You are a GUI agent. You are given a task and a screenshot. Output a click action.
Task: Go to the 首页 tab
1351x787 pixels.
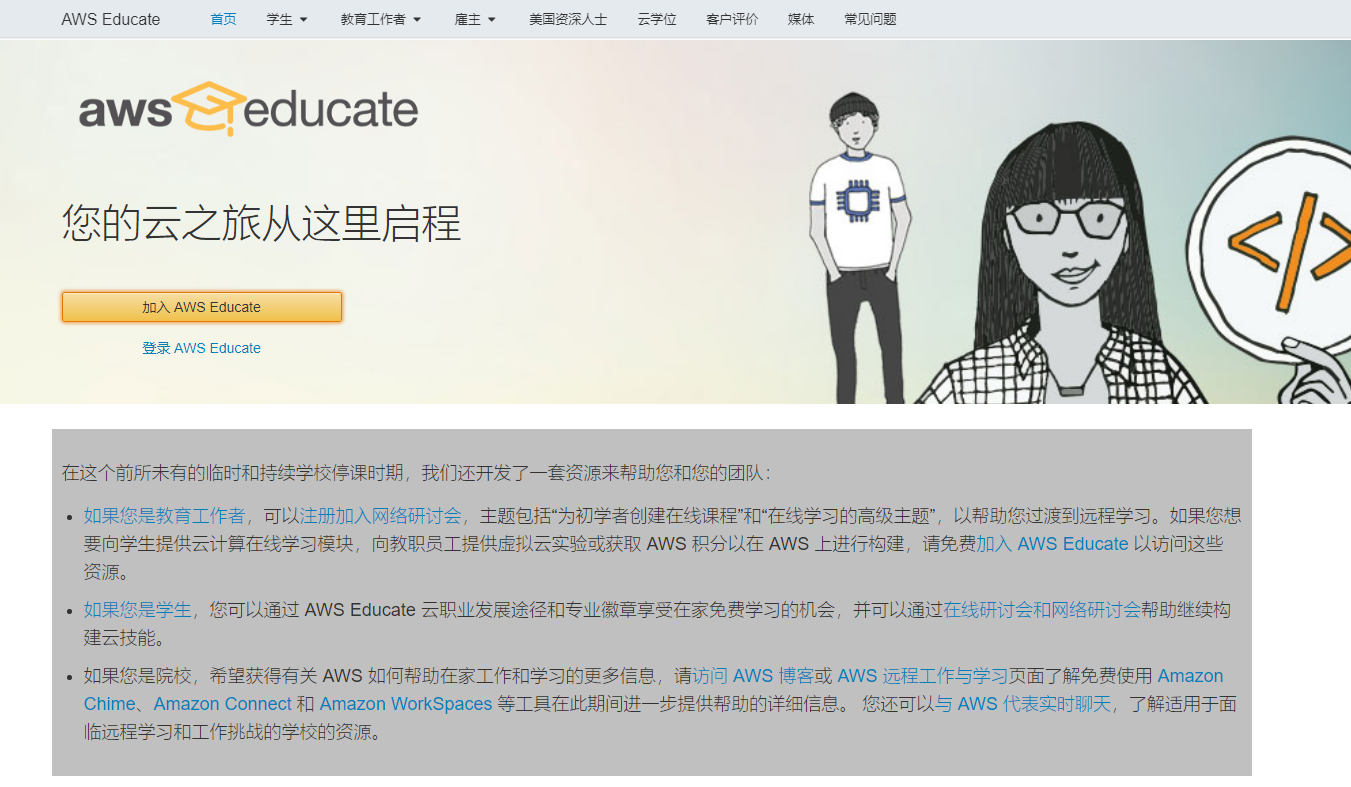224,19
